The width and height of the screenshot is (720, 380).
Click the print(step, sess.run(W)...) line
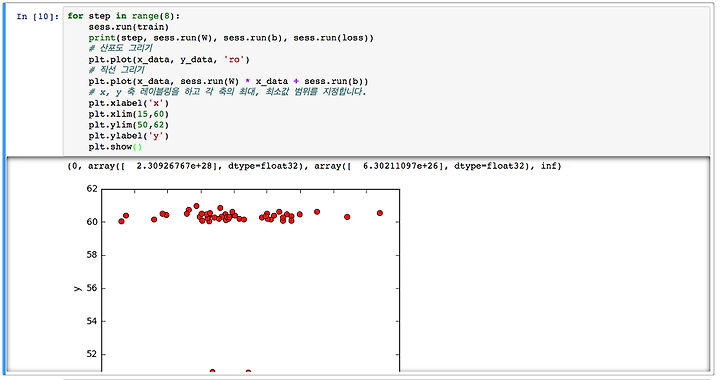point(231,38)
